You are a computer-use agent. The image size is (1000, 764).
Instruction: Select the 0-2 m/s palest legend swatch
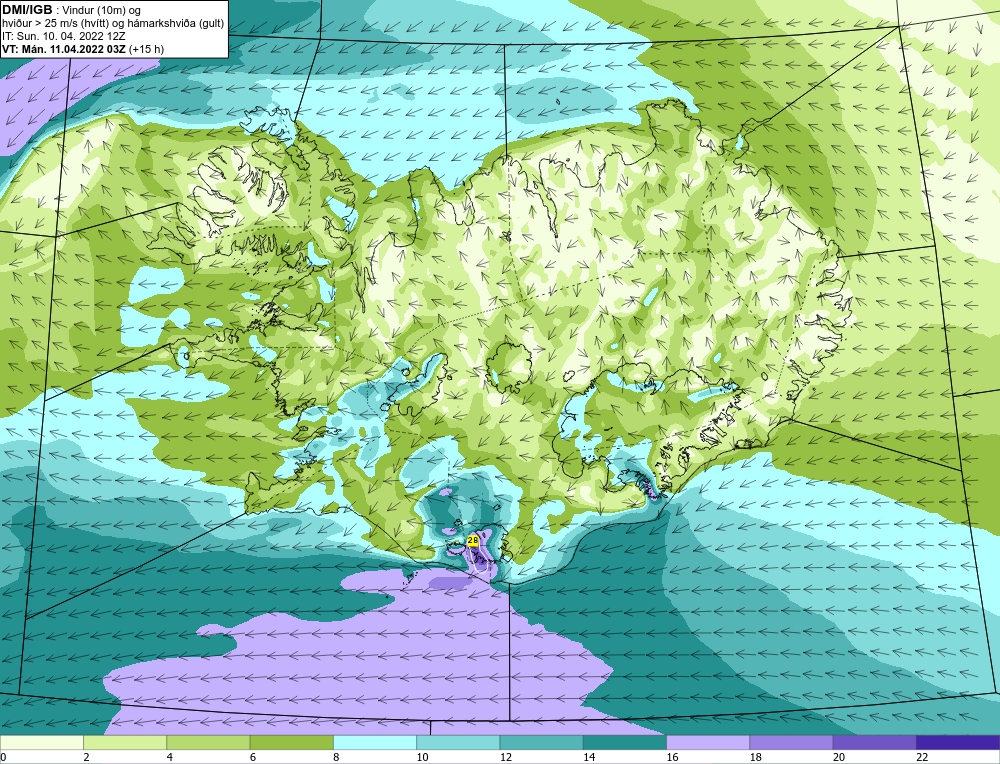point(41,743)
